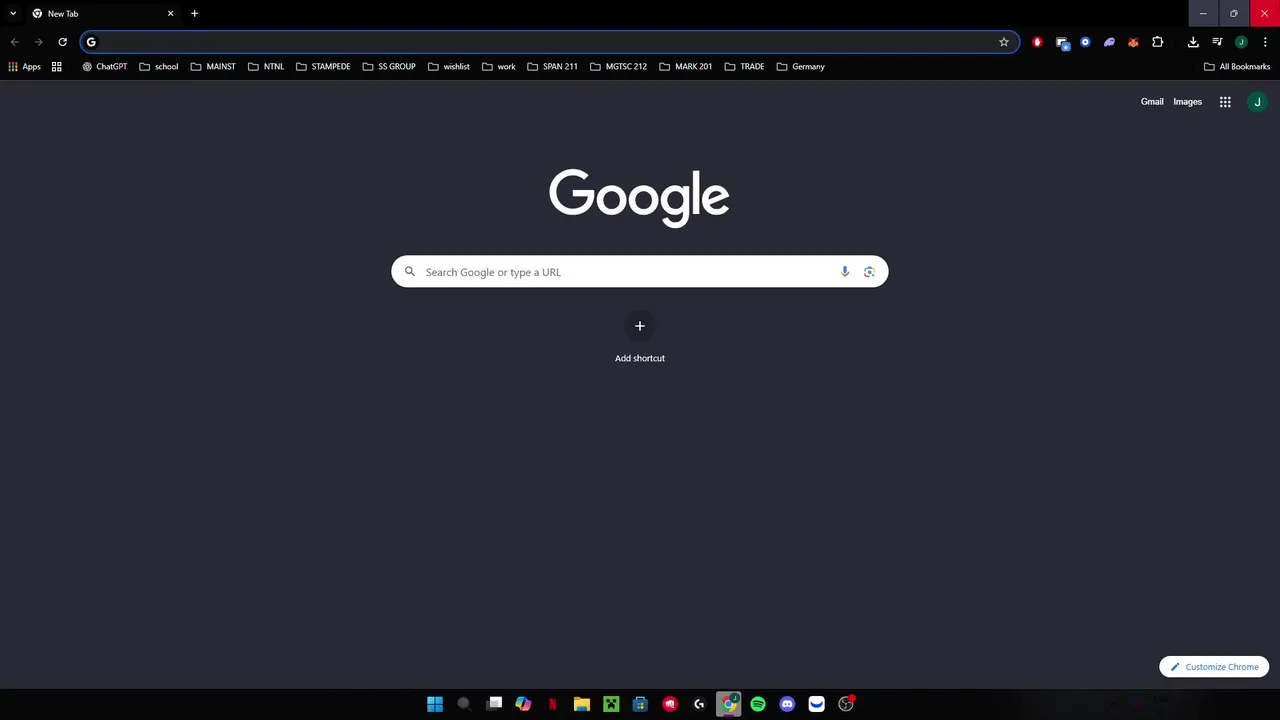1280x720 pixels.
Task: Open the NTNL bookmarks folder
Action: click(x=266, y=67)
